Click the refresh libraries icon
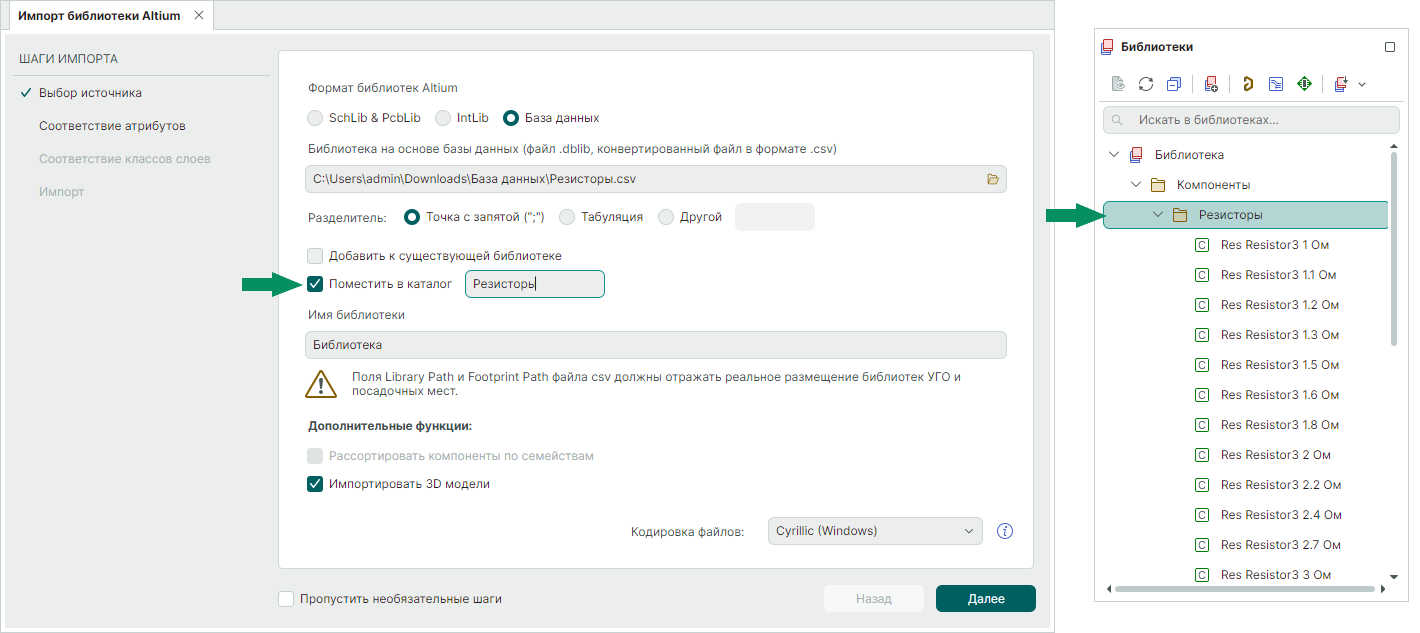This screenshot has height=633, width=1420. (x=1146, y=85)
